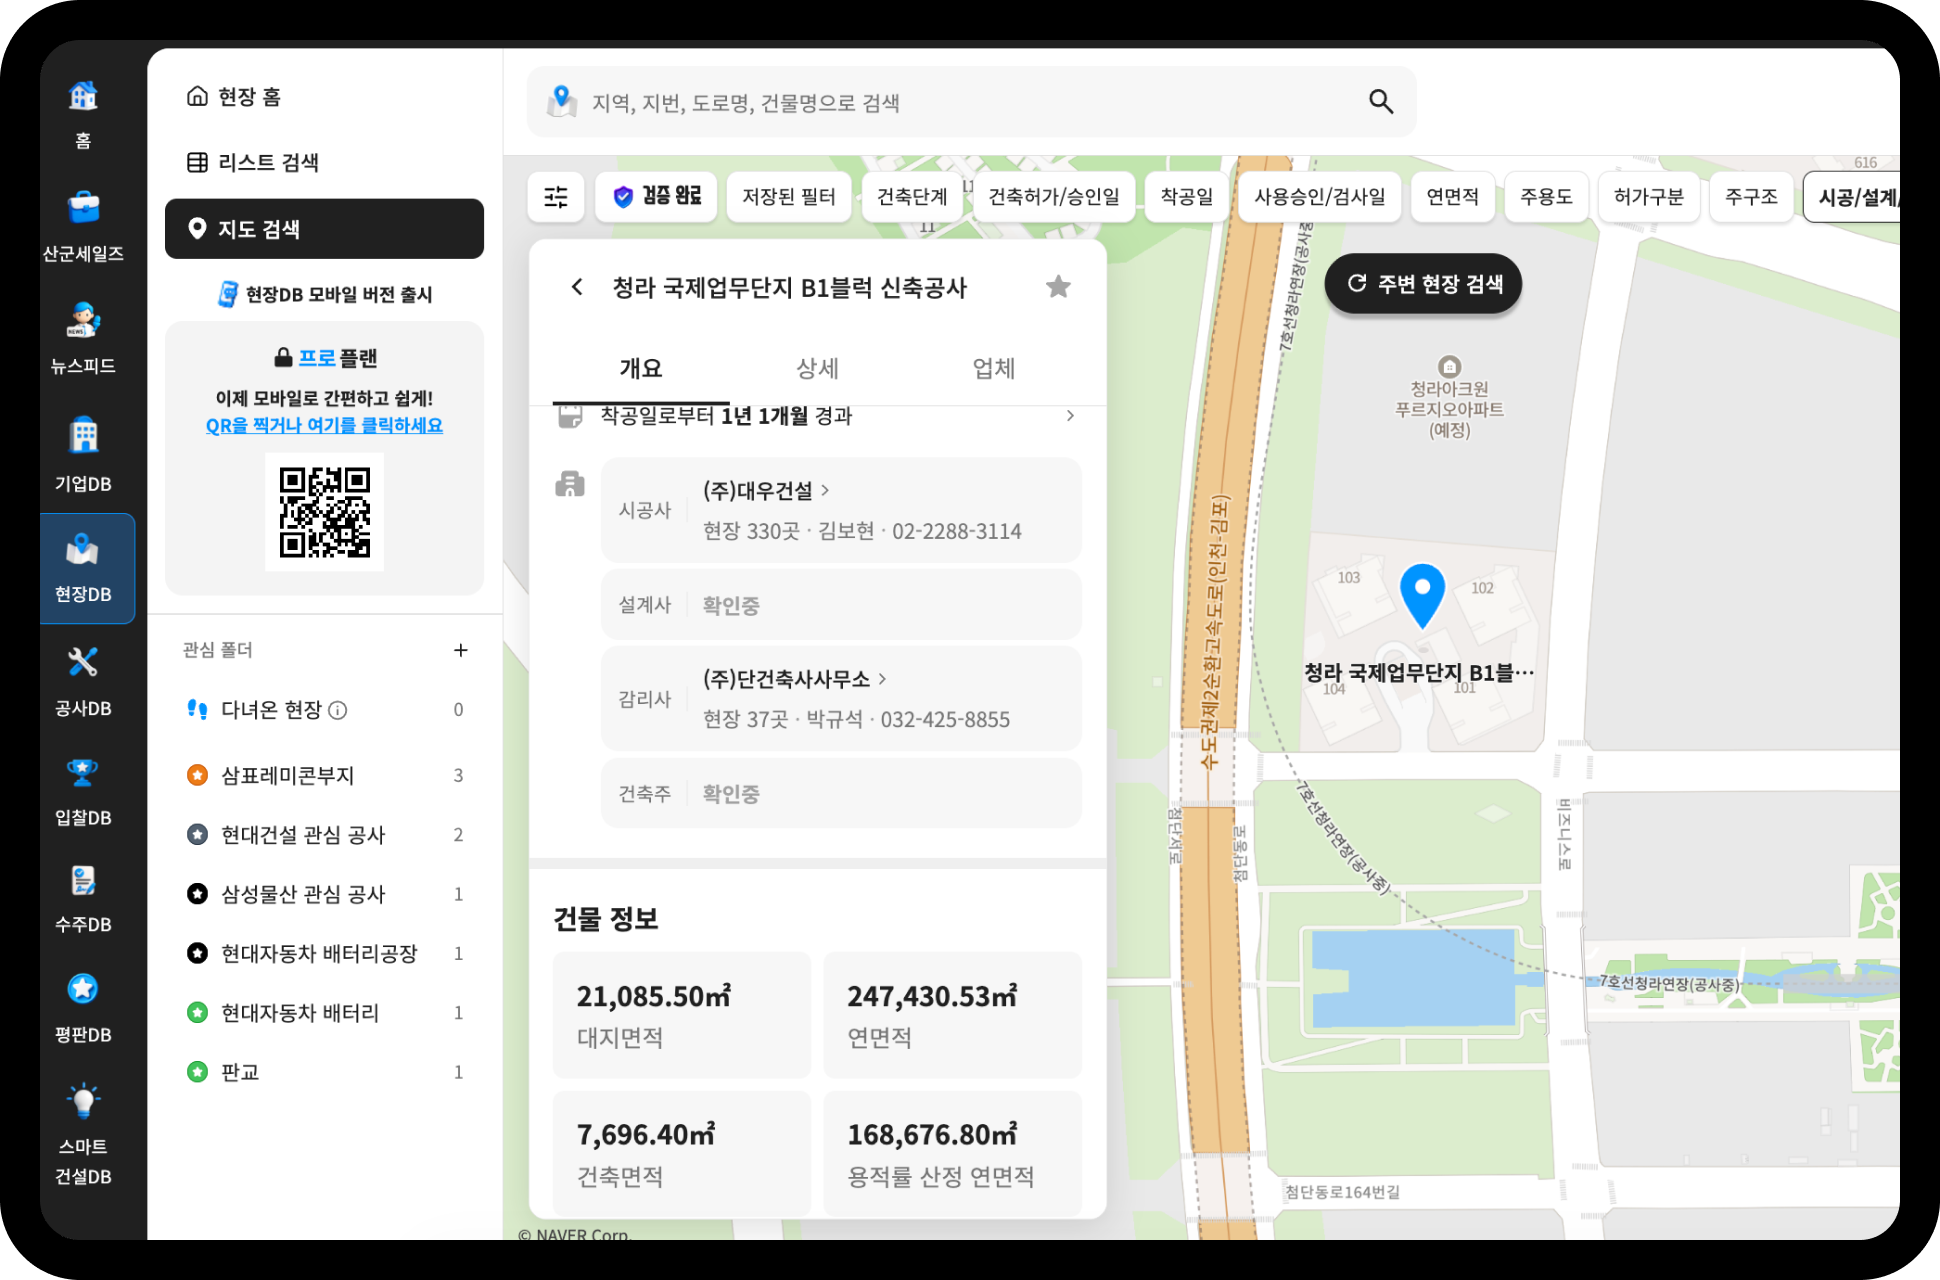The height and width of the screenshot is (1280, 1940).
Task: Go back with the left arrow
Action: (577, 288)
